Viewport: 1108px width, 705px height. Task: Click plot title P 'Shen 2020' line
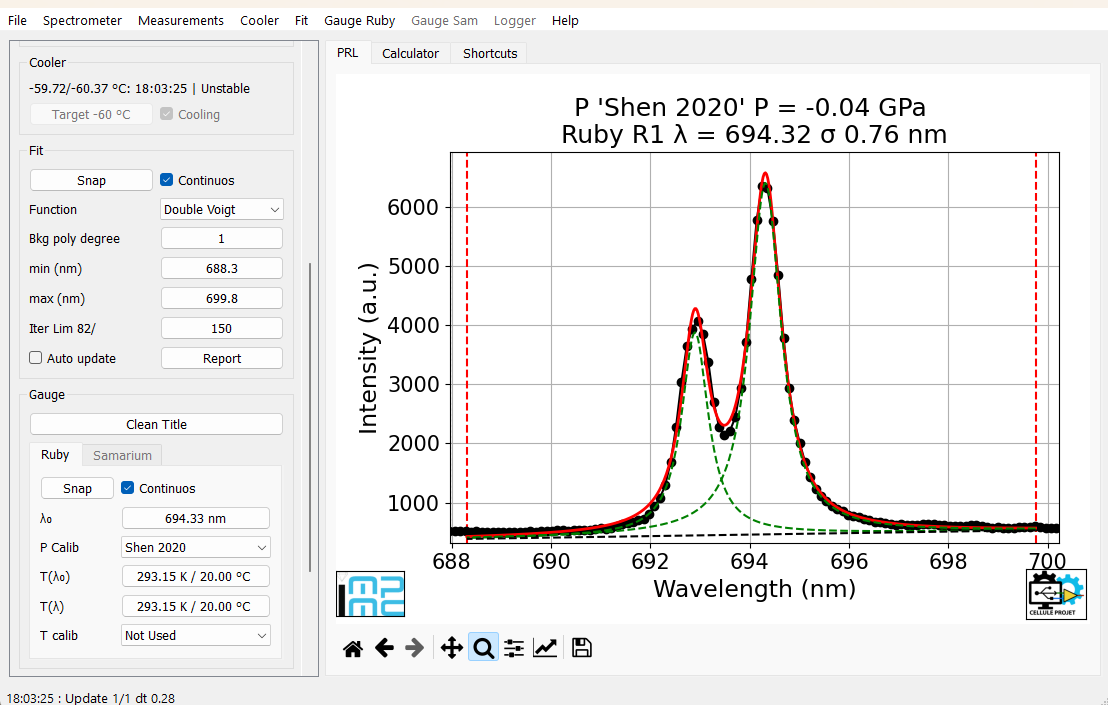[x=750, y=107]
